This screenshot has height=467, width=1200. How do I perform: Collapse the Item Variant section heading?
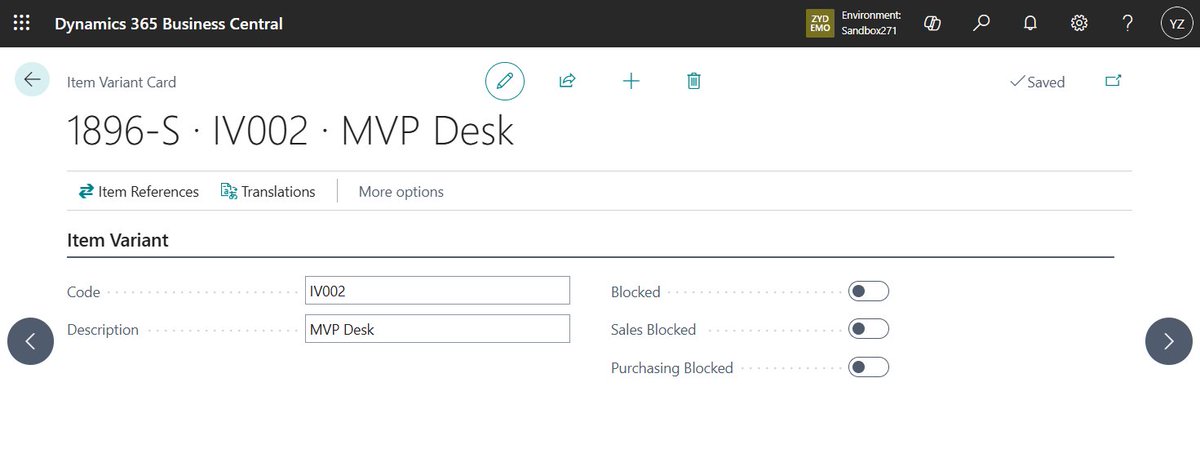118,240
